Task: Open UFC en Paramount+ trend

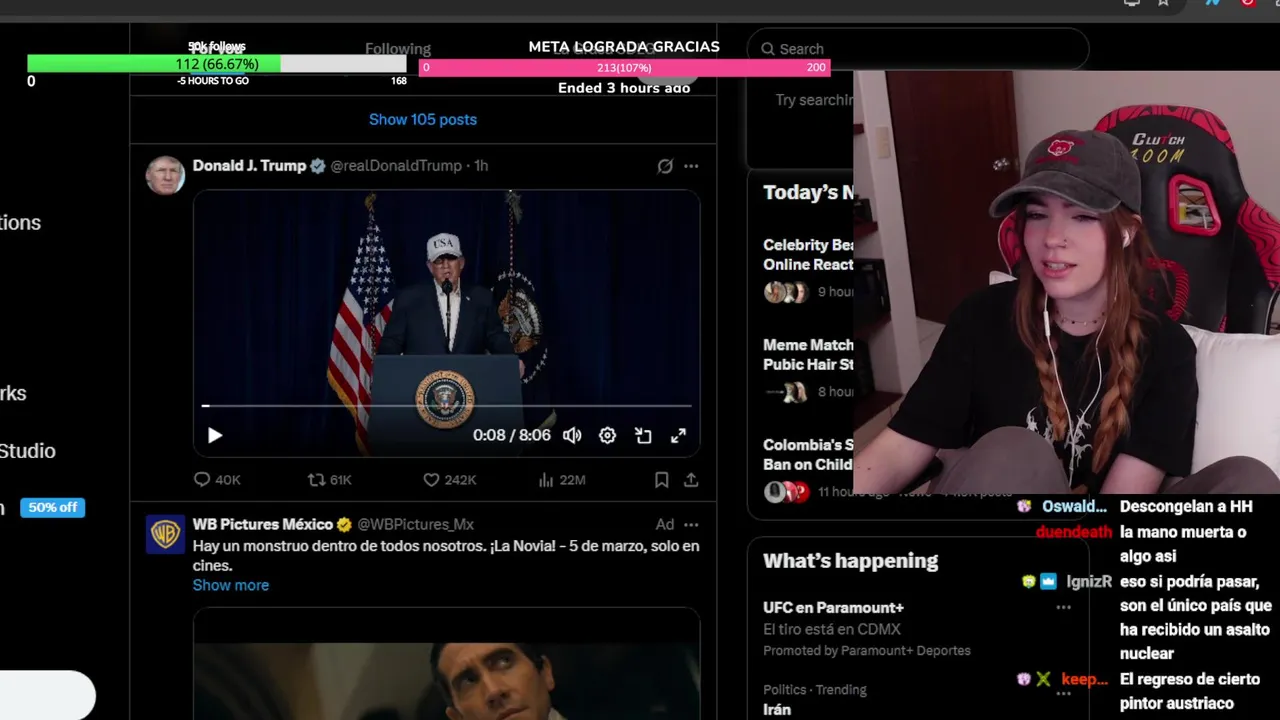Action: point(833,608)
